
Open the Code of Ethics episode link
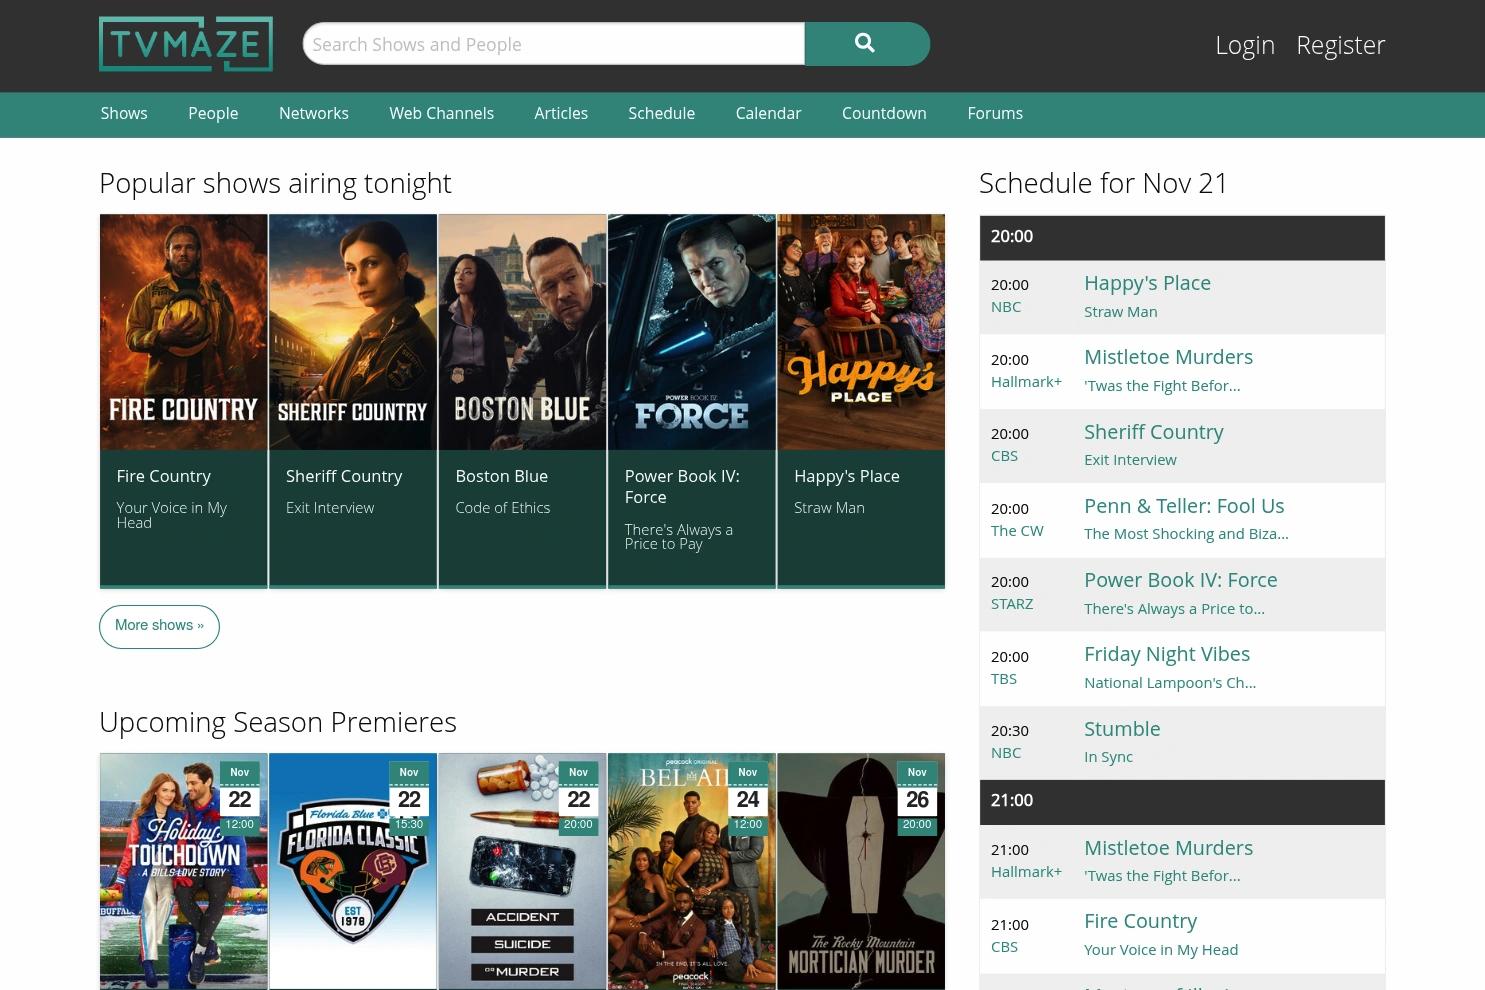(503, 508)
